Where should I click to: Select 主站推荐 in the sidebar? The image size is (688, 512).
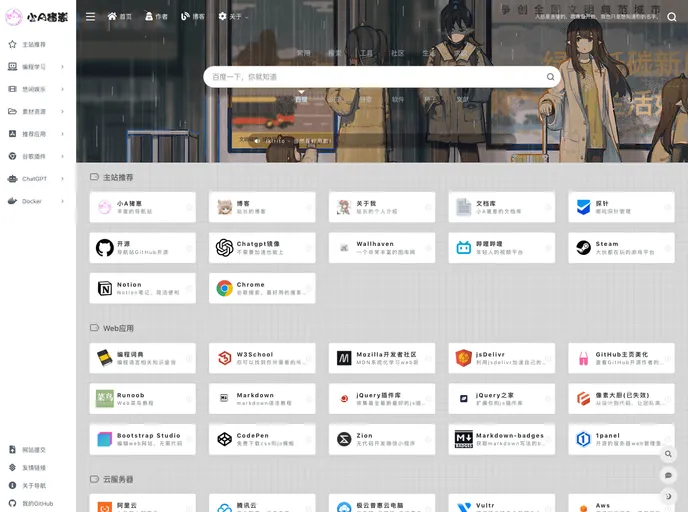pos(34,44)
